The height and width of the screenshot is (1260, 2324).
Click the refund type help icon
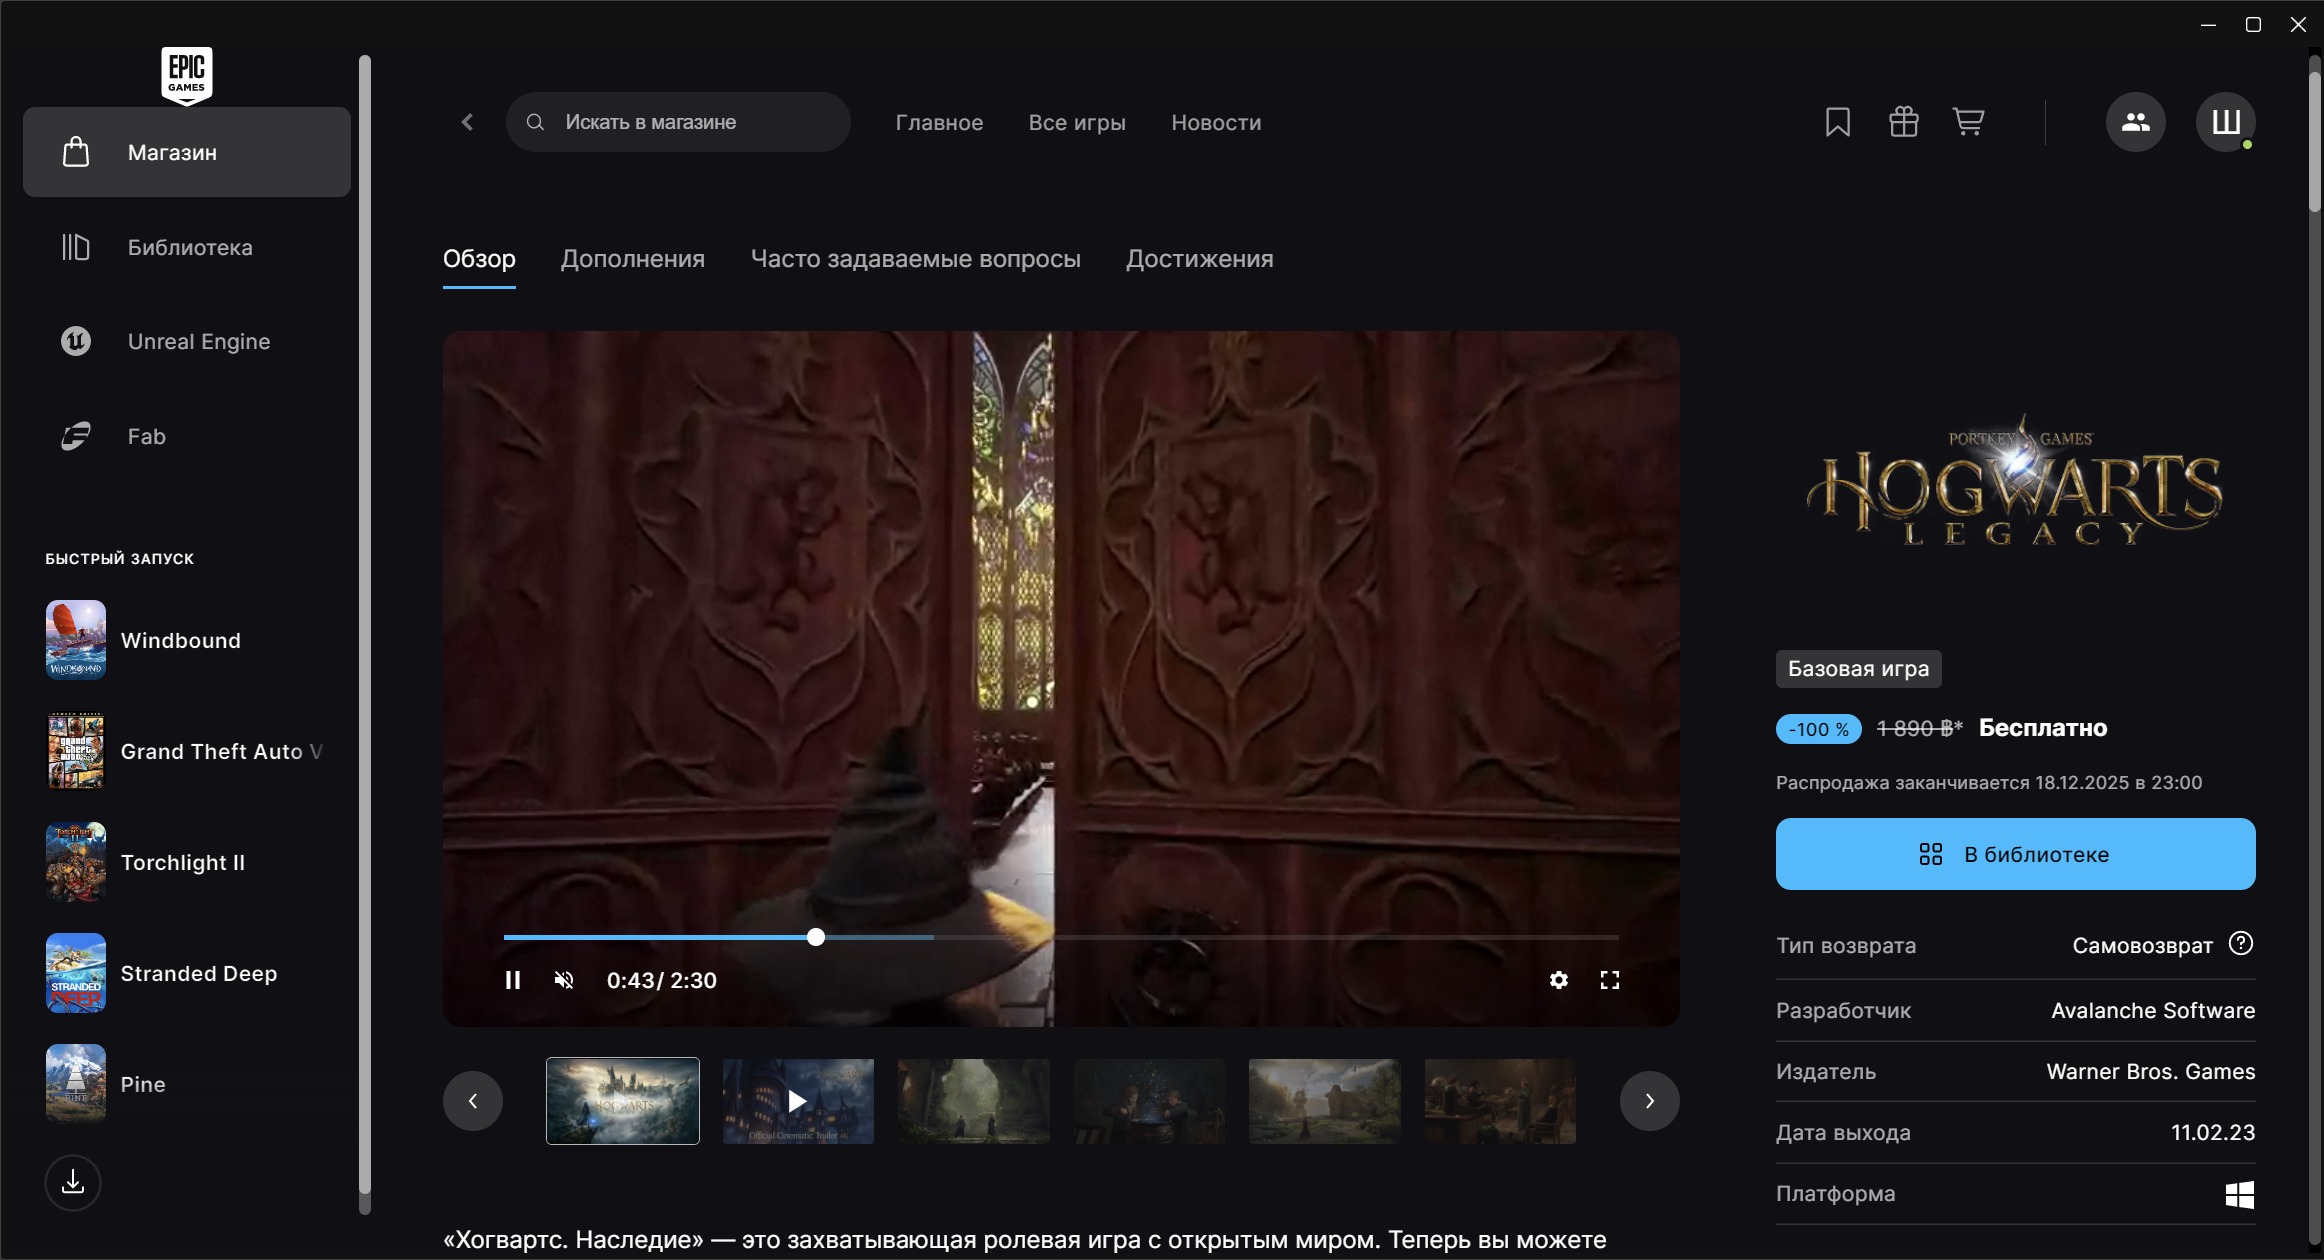click(2241, 943)
